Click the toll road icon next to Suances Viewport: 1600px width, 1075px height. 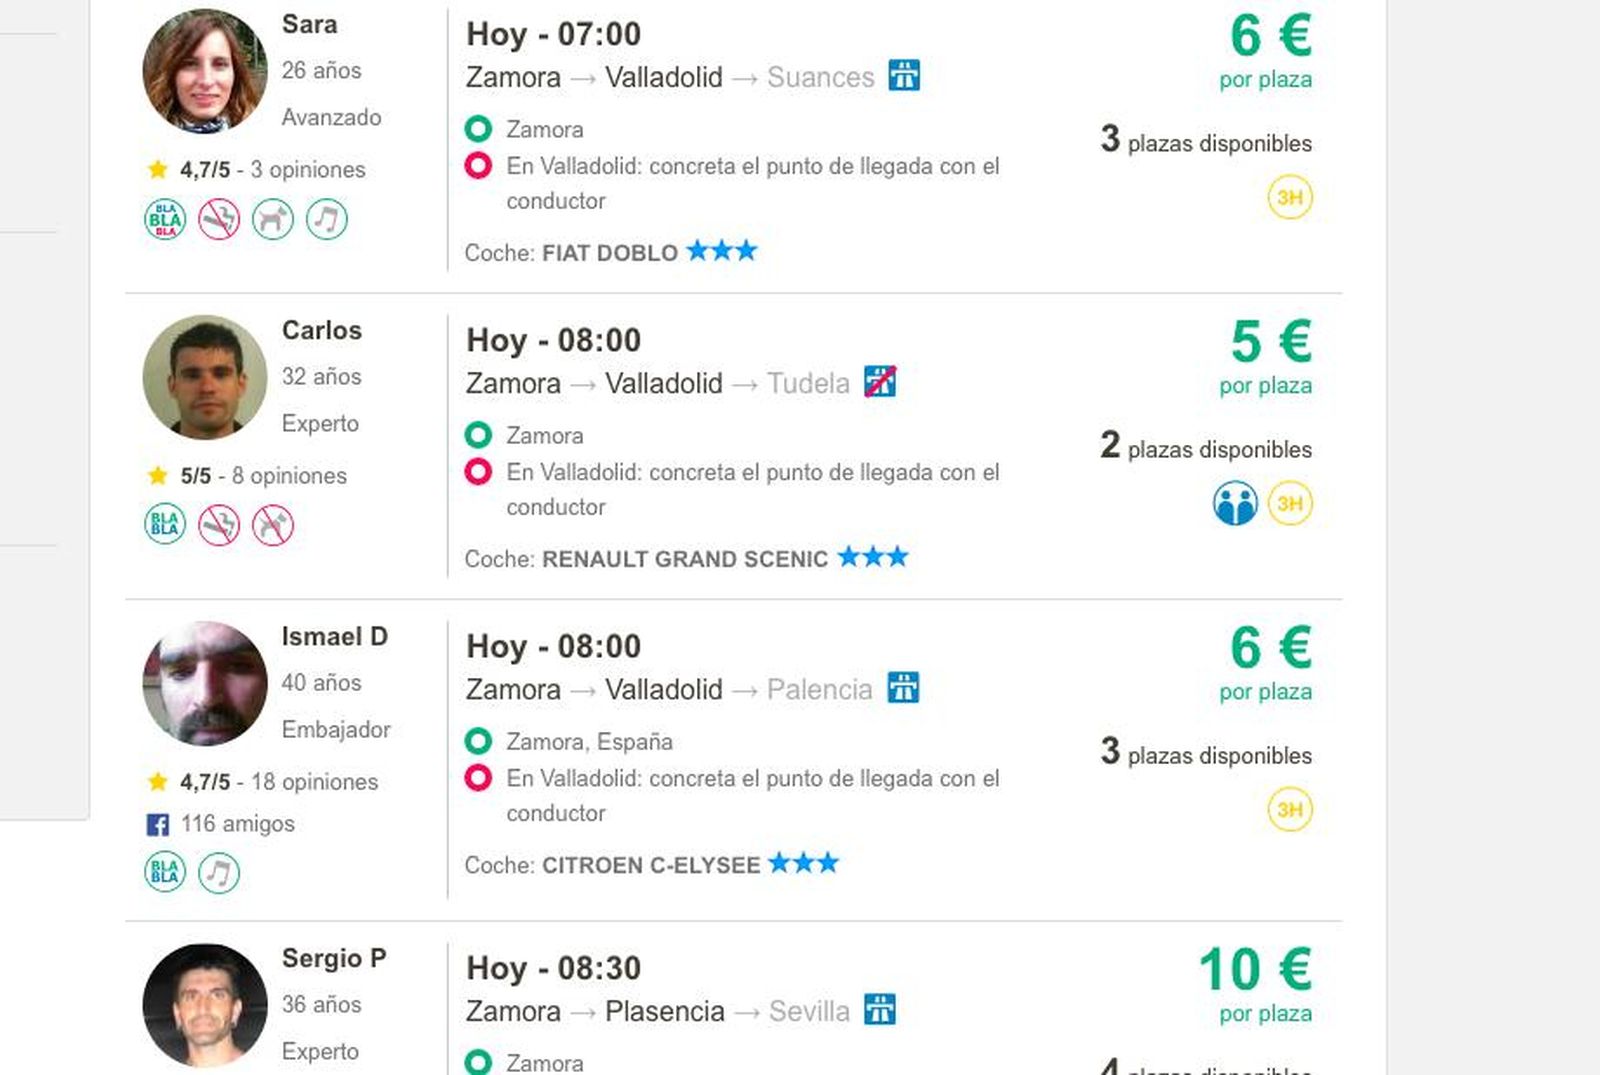pos(905,76)
